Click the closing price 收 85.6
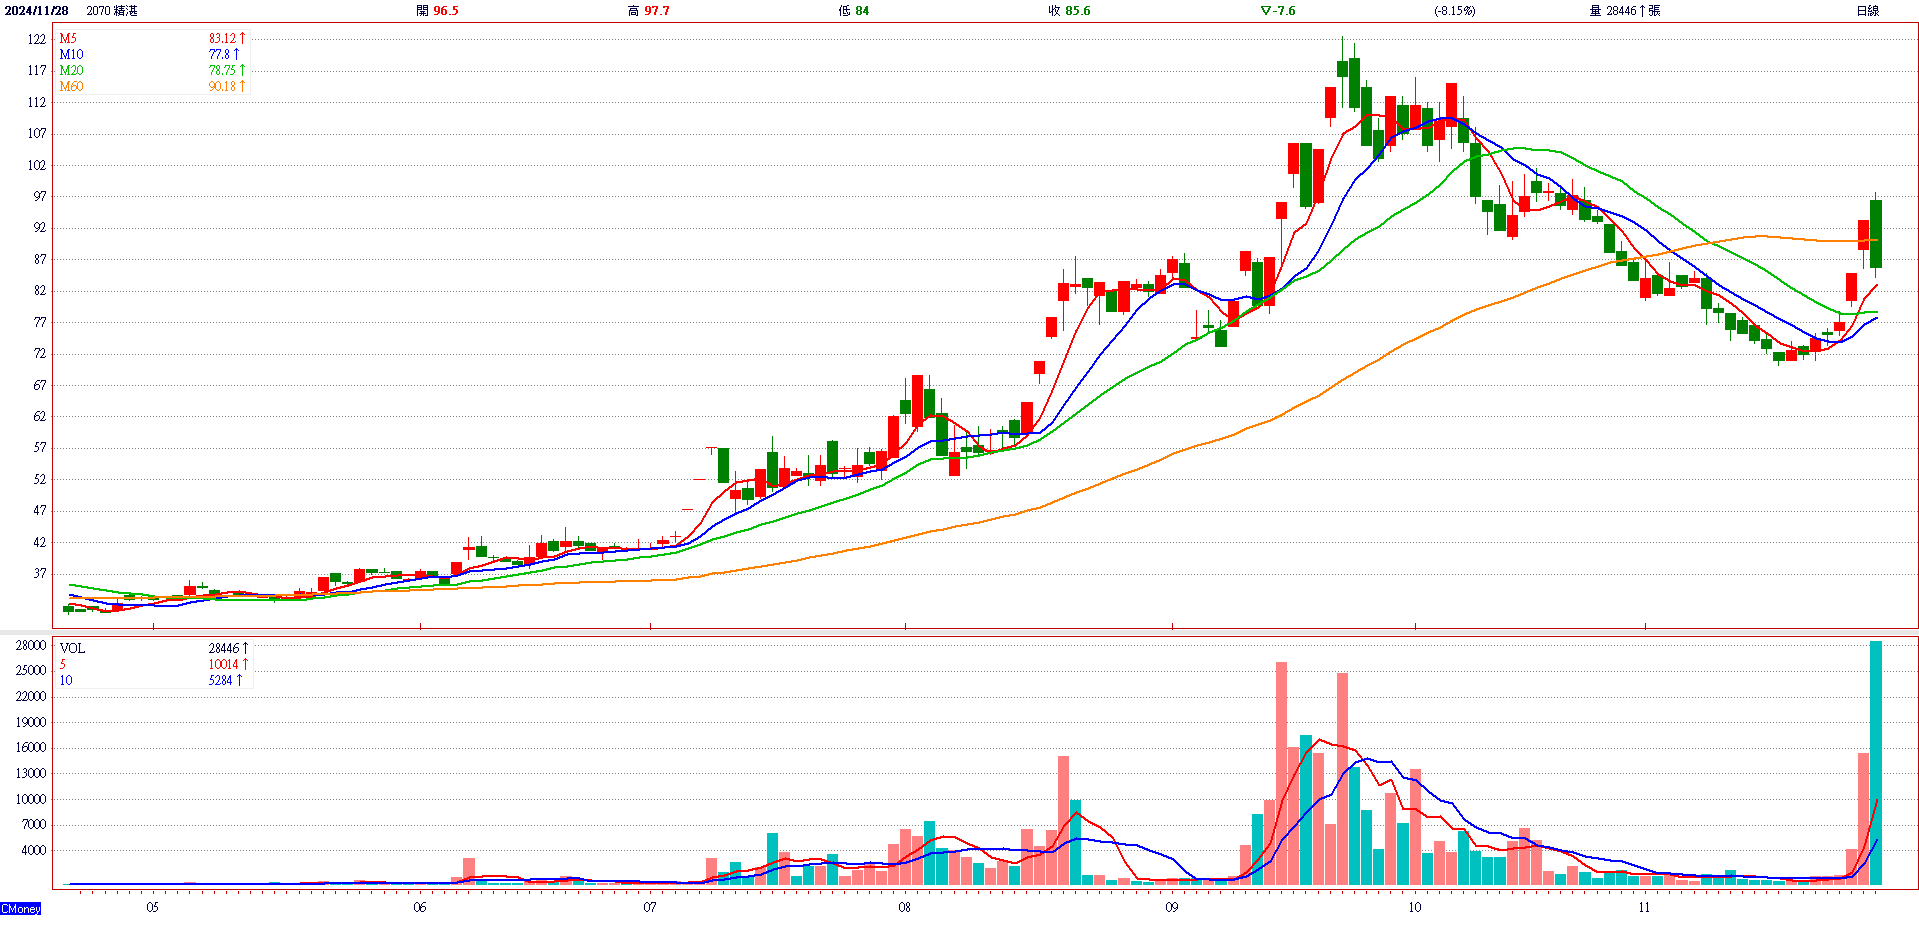This screenshot has height=925, width=1919. tap(1069, 11)
